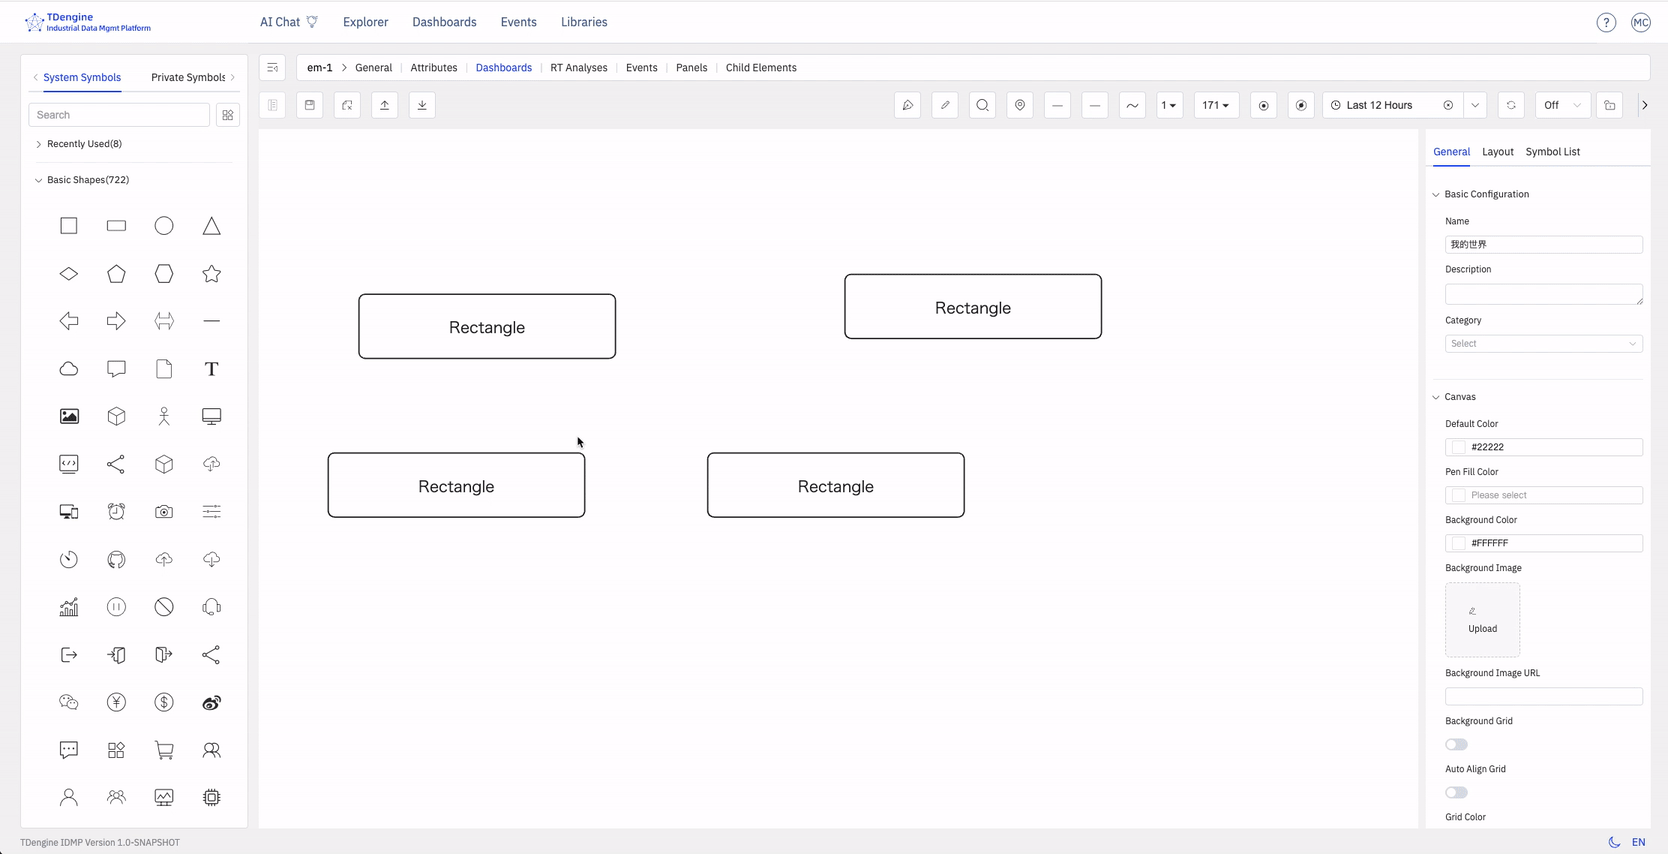The image size is (1668, 854).
Task: Pick the star shape symbol
Action: pyautogui.click(x=211, y=274)
